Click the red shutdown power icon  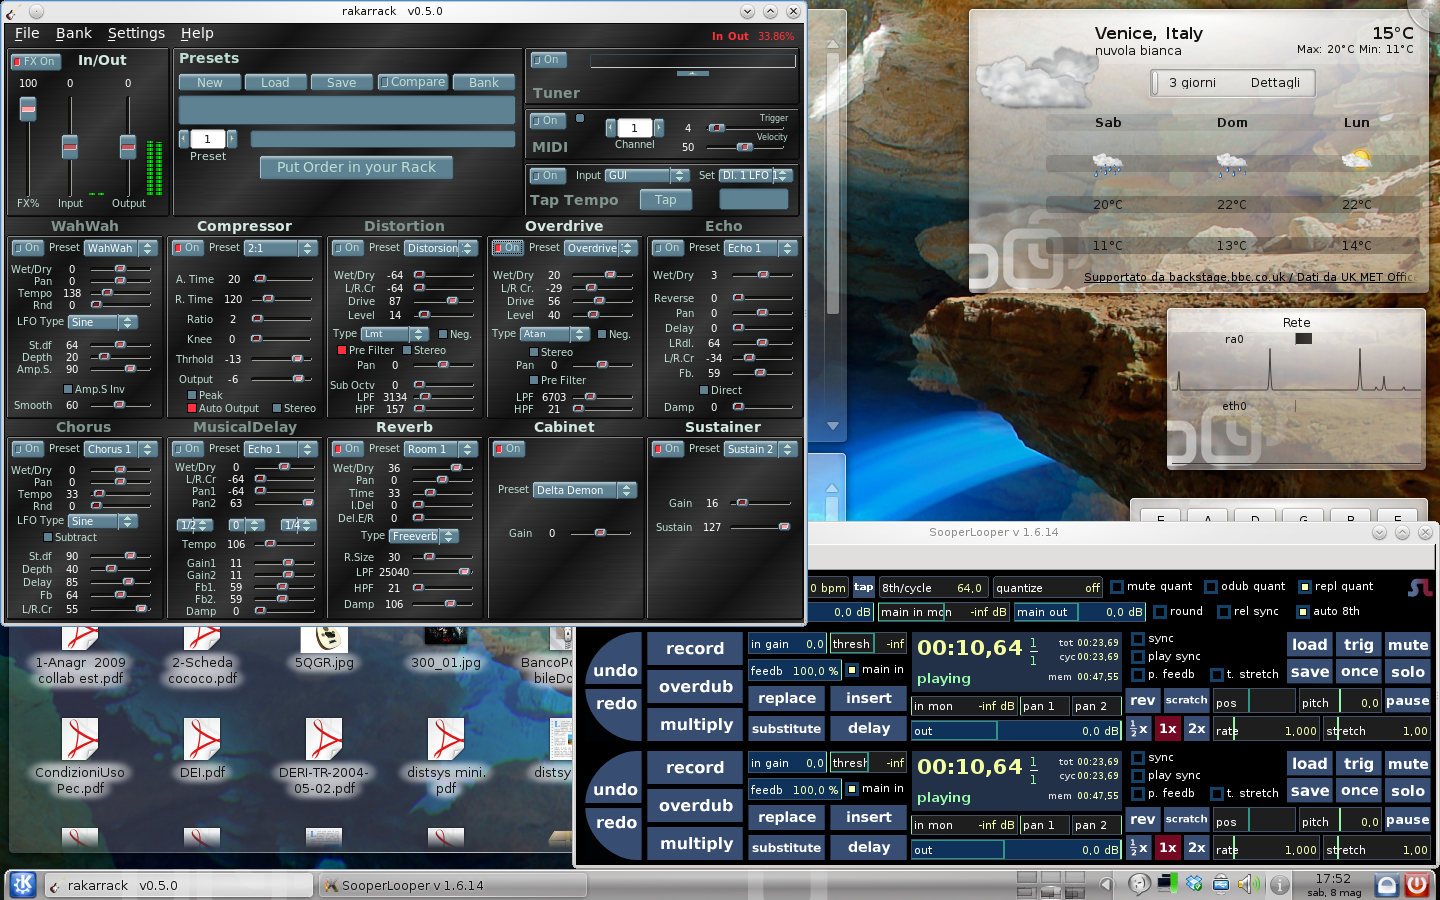[x=1416, y=884]
